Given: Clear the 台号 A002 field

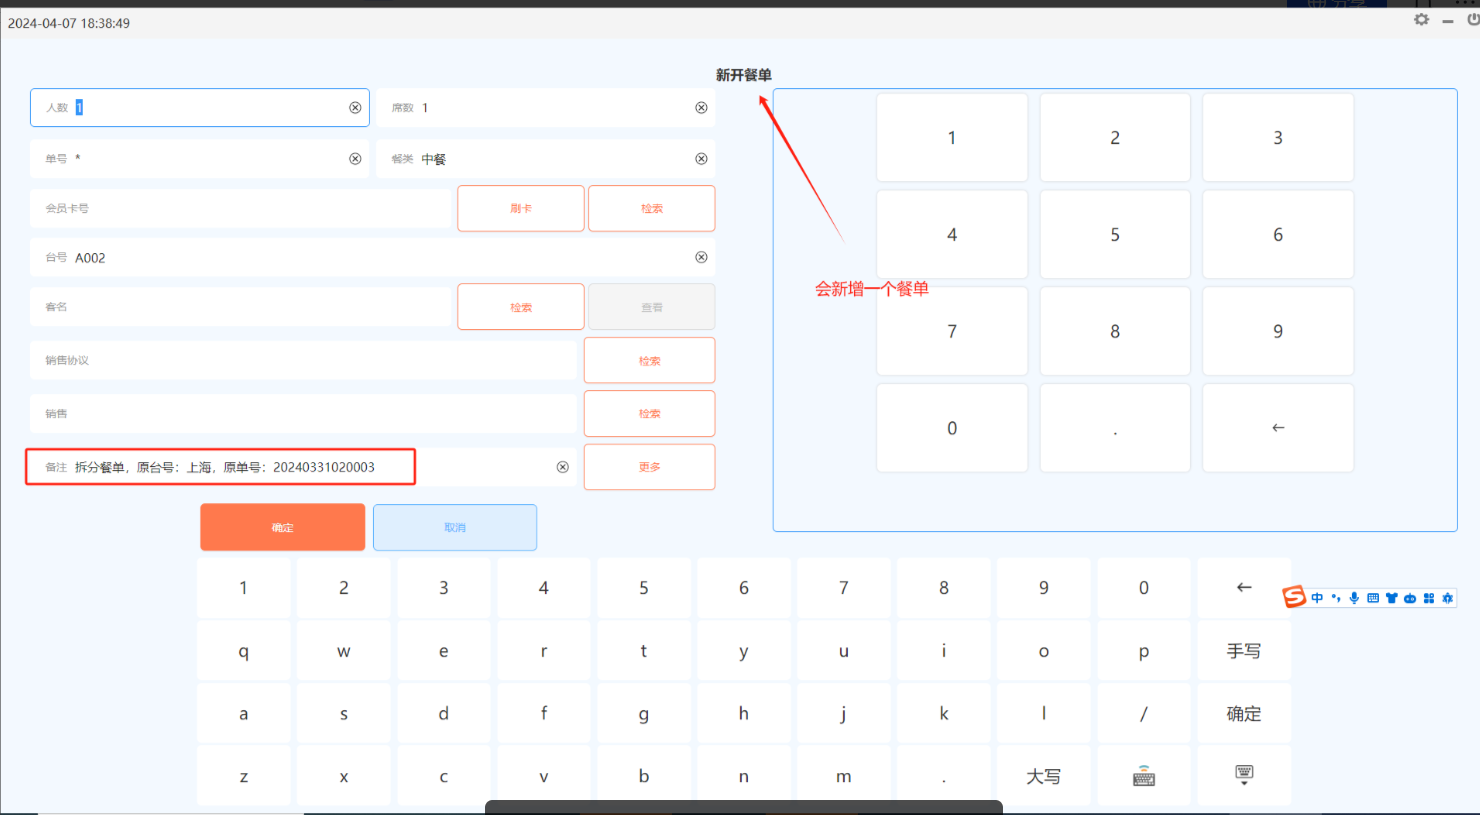Looking at the screenshot, I should pyautogui.click(x=701, y=257).
